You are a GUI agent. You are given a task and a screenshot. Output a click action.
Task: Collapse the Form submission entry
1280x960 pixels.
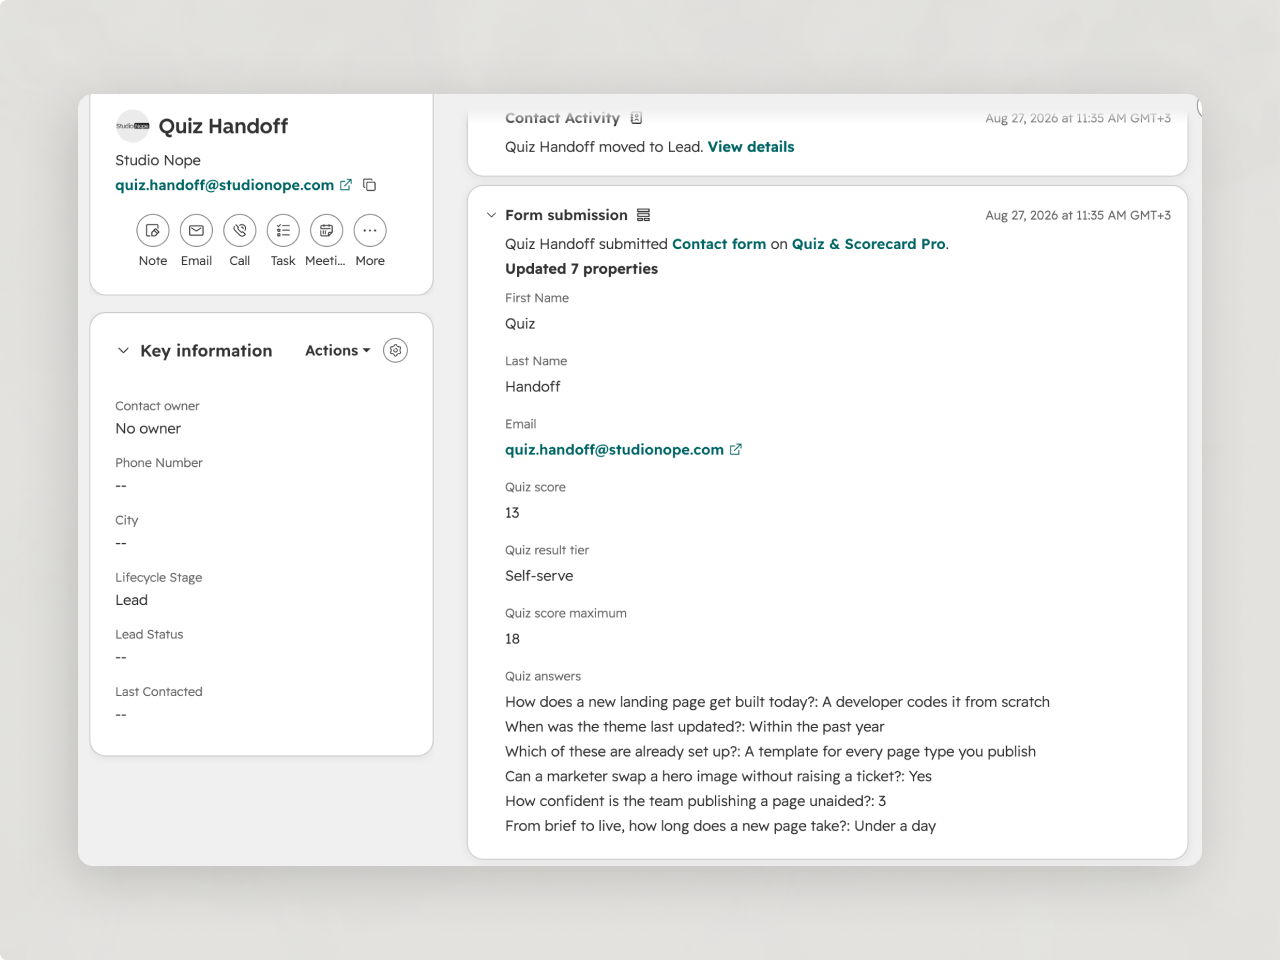491,215
